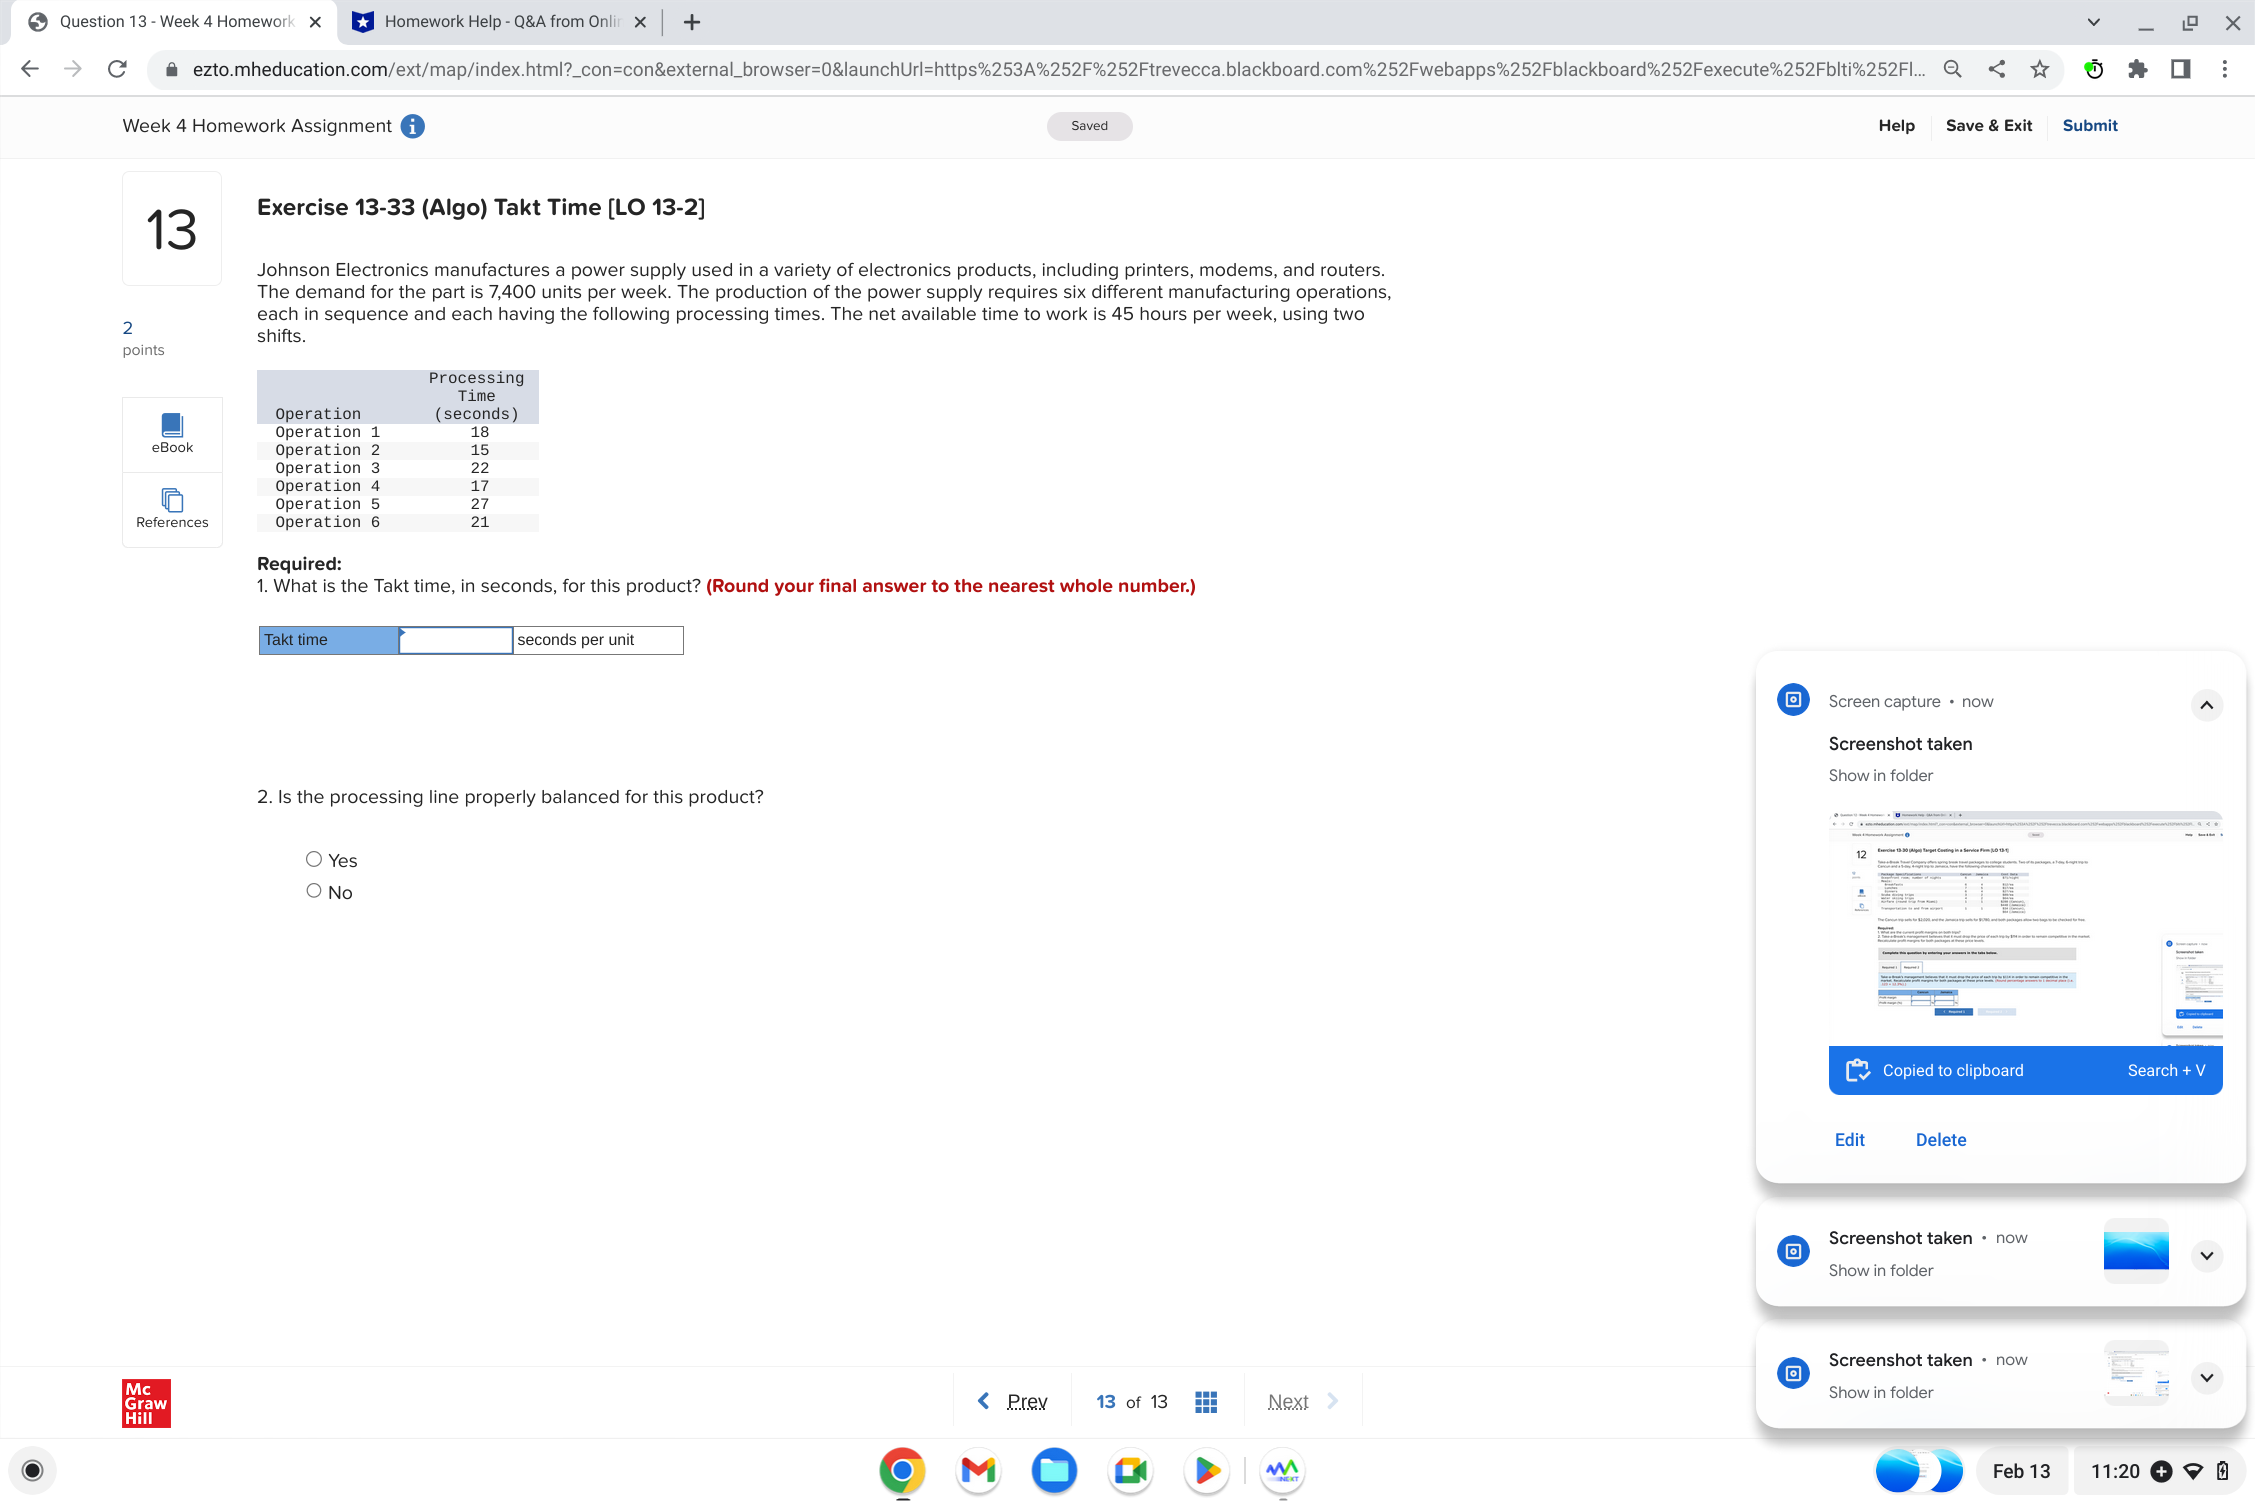Open the question grid navigator icon
The image size is (2255, 1503).
[1206, 1402]
